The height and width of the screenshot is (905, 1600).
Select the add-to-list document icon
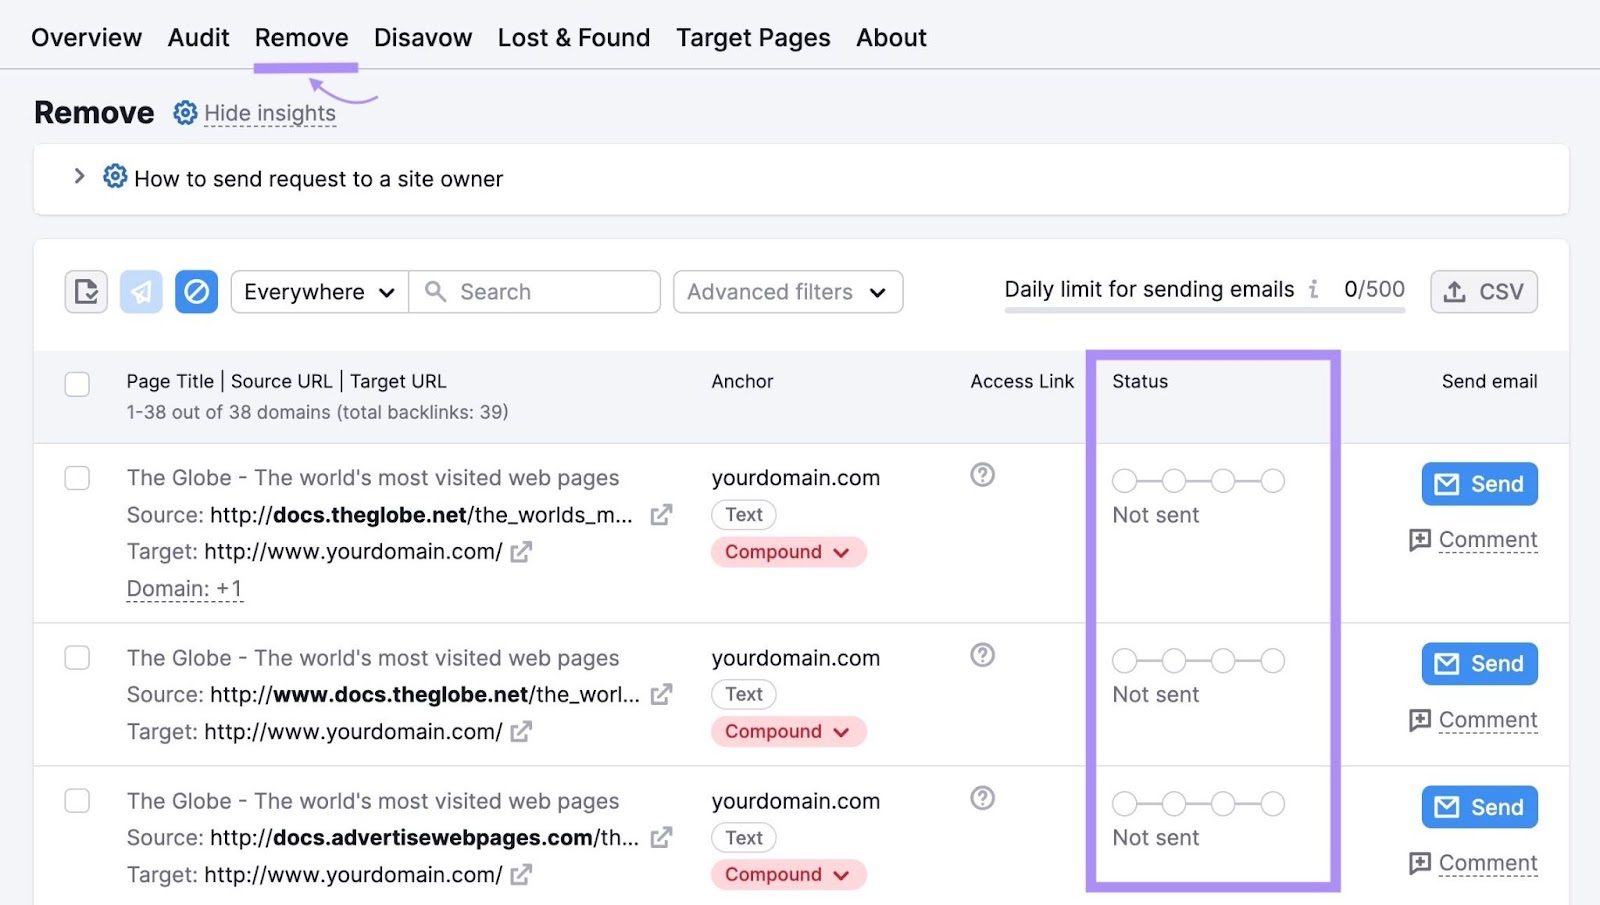(x=86, y=291)
